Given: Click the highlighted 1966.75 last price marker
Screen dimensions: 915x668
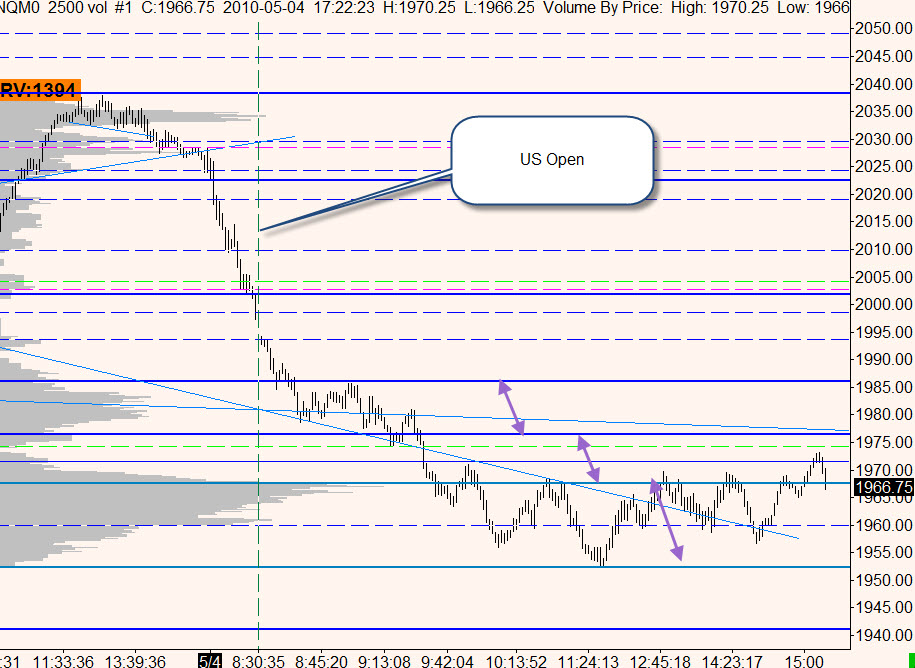Looking at the screenshot, I should [x=883, y=487].
